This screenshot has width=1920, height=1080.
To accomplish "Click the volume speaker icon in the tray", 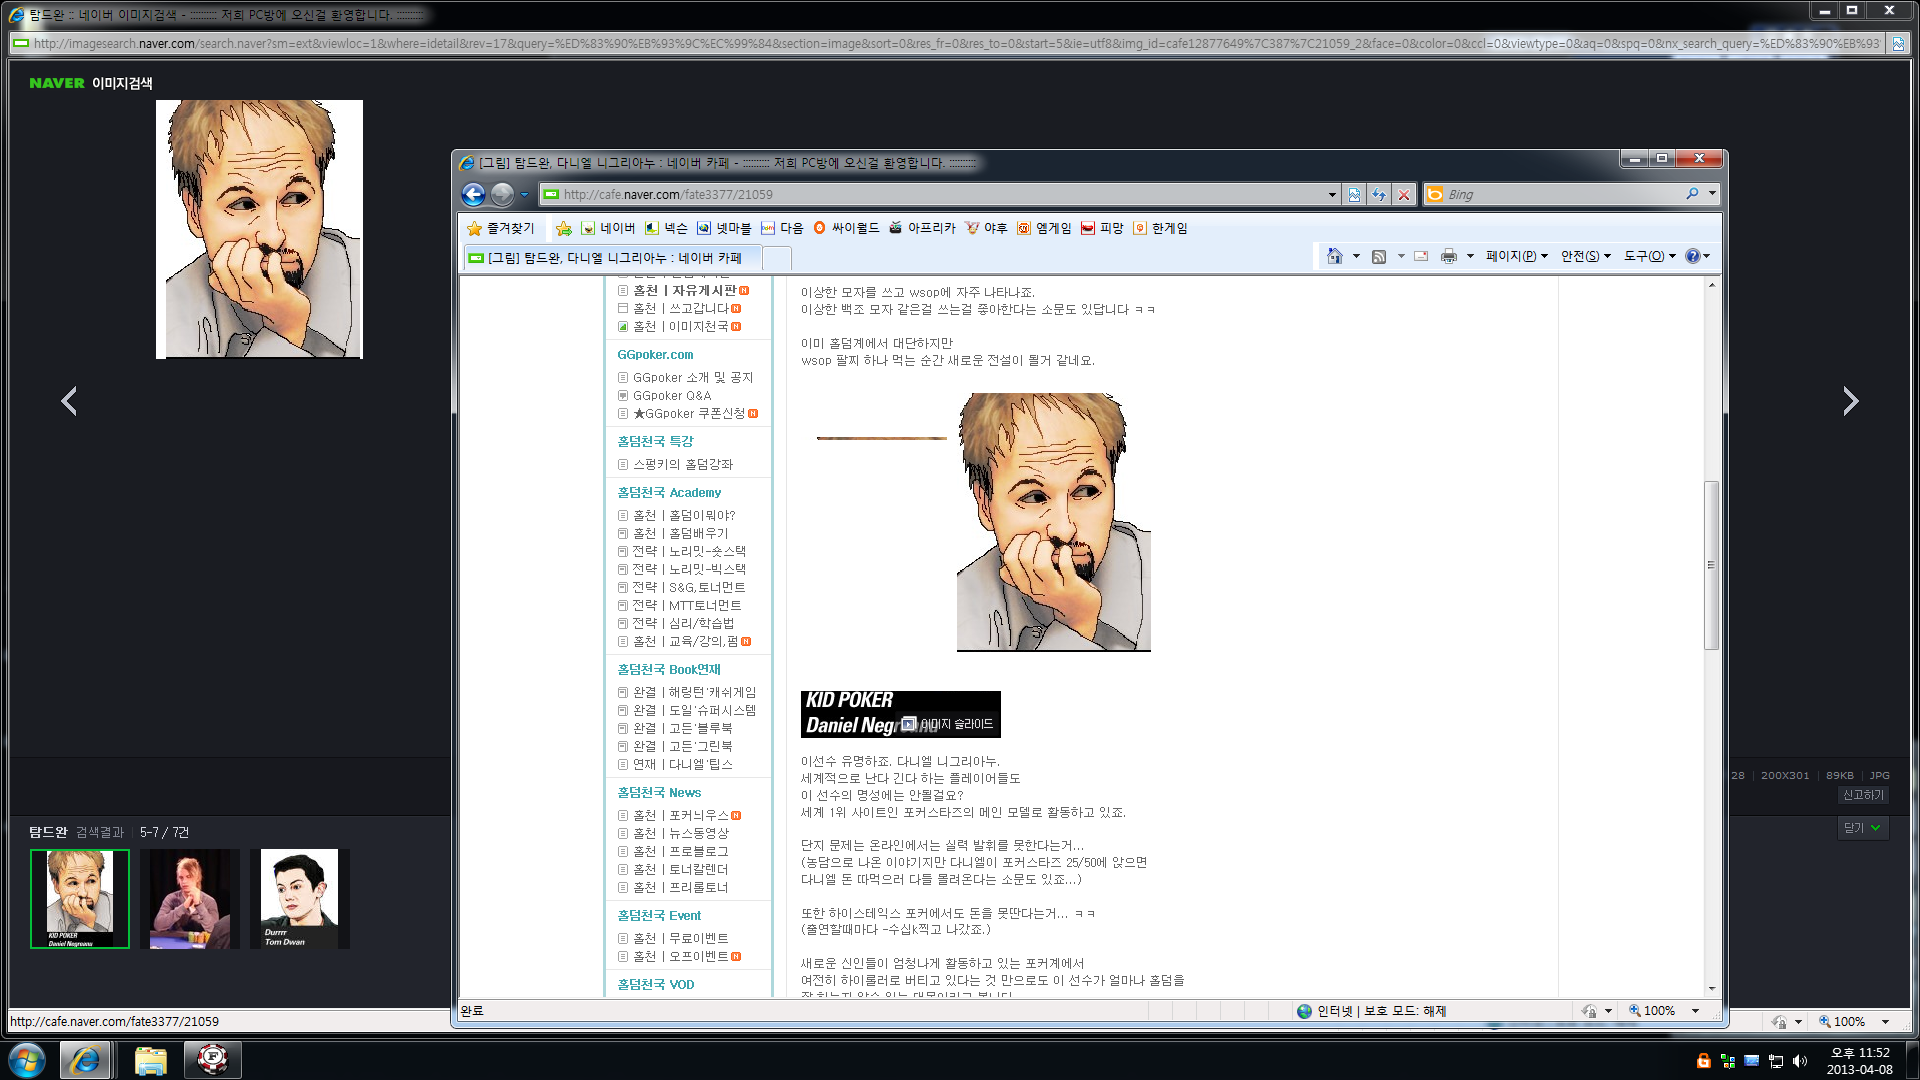I will tap(1800, 1061).
